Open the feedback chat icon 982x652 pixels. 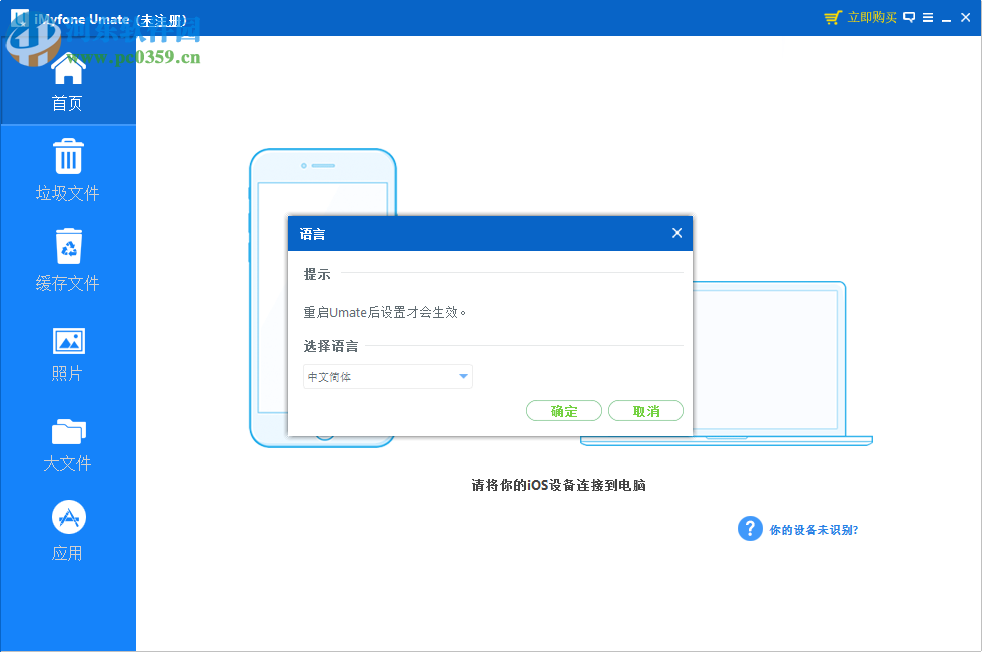tap(908, 17)
